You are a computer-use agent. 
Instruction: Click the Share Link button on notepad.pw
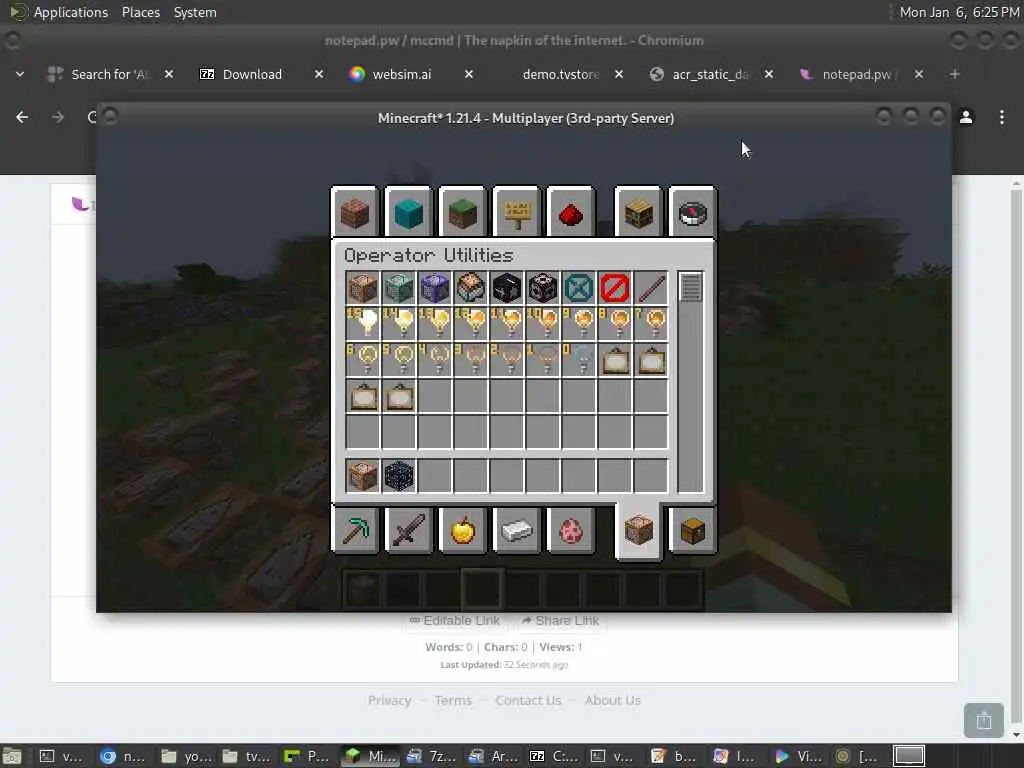[561, 620]
